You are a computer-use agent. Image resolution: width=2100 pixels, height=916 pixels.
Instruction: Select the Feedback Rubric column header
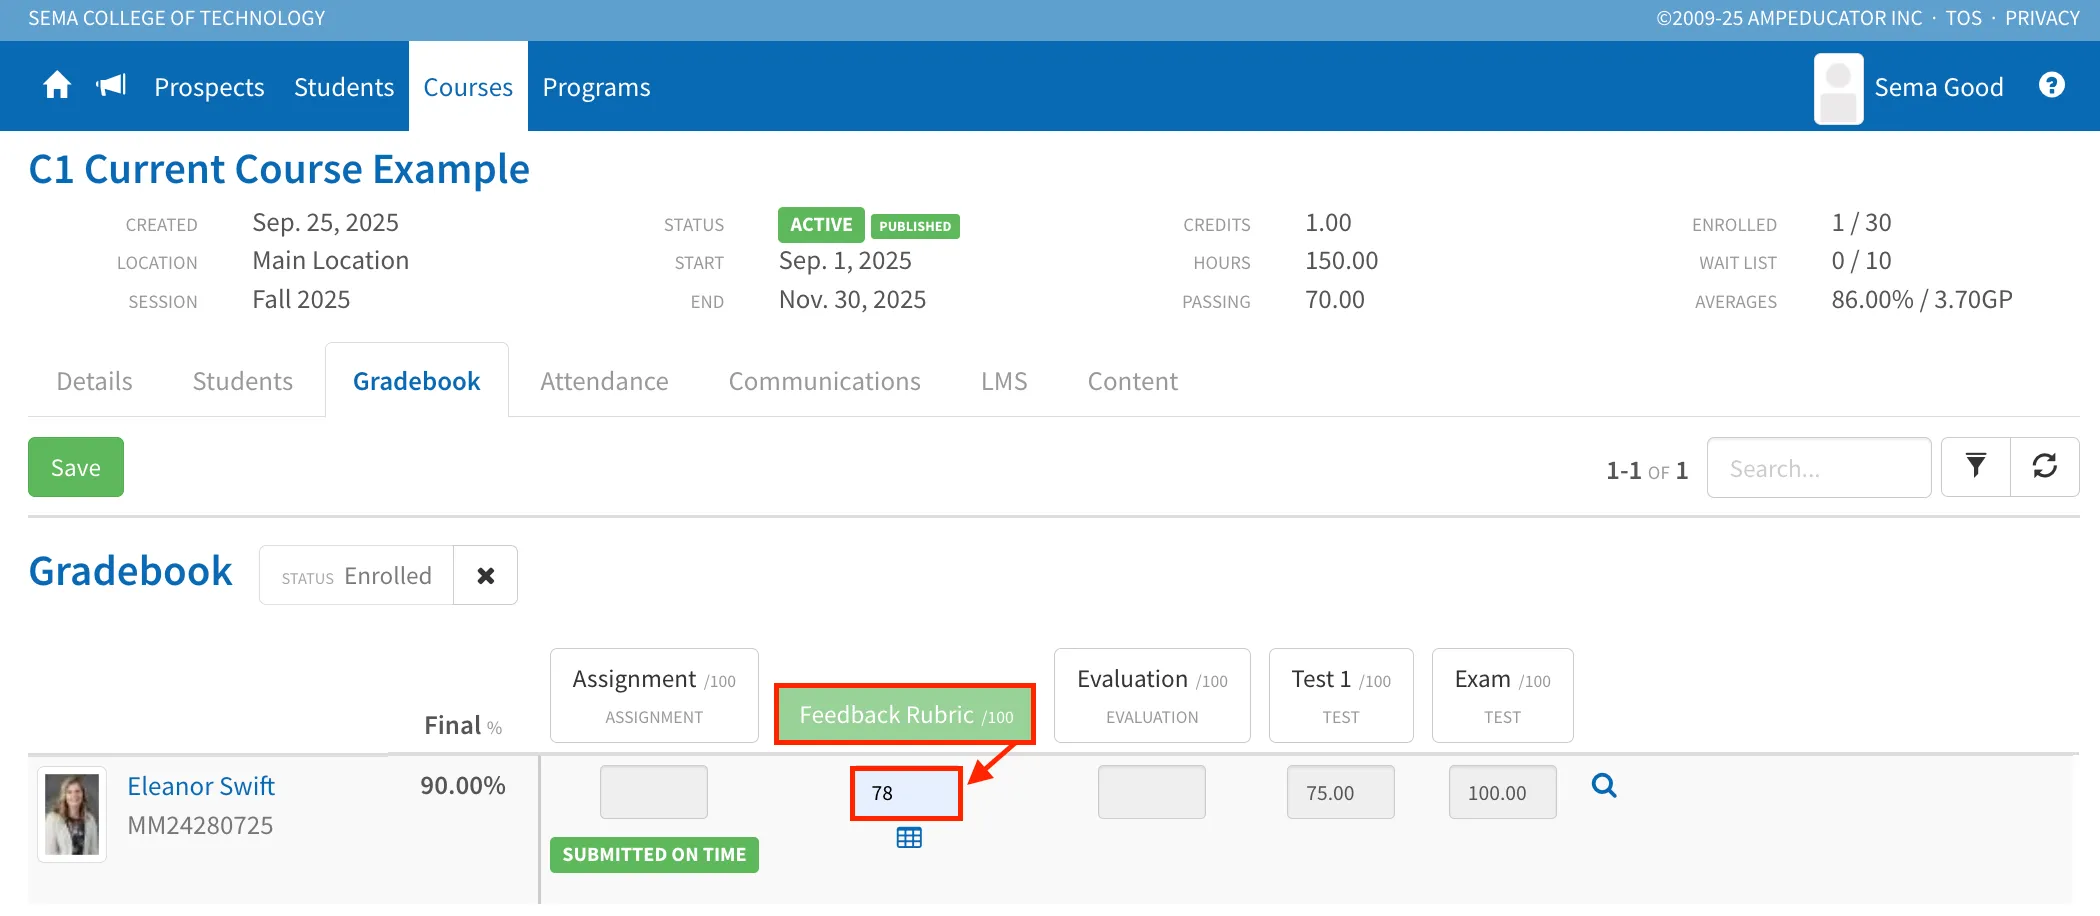click(x=905, y=714)
